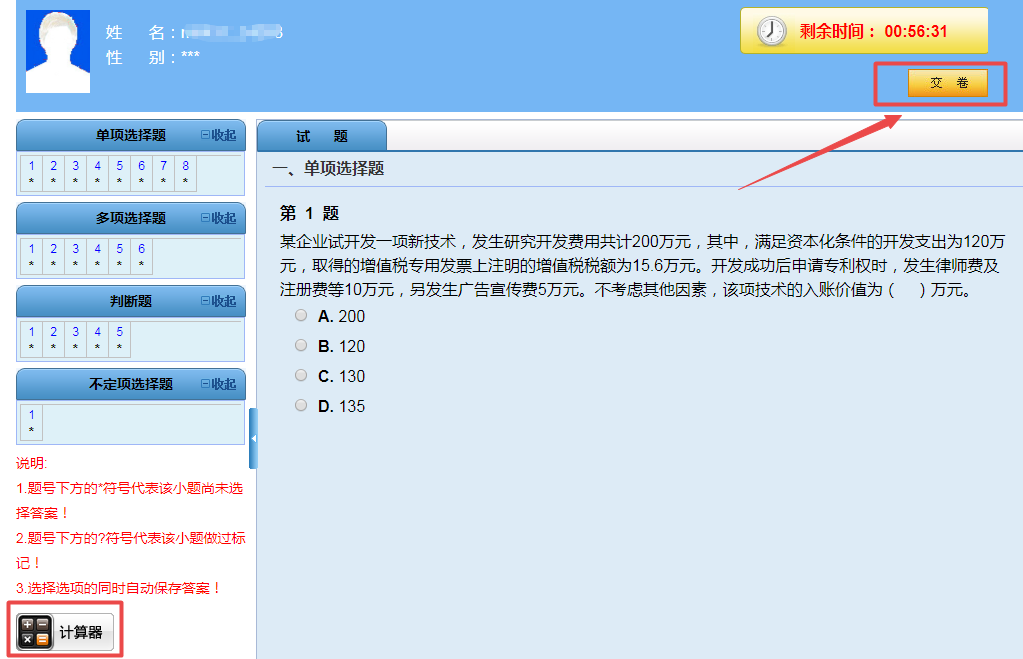
Task: Select answer option B. 120
Action: [300, 345]
